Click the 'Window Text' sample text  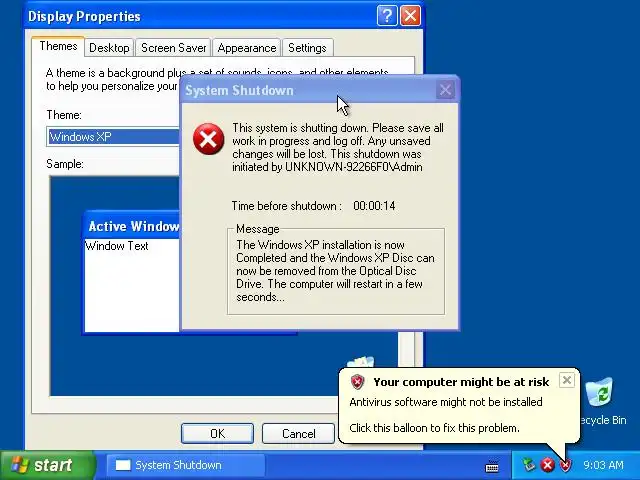[x=117, y=246]
